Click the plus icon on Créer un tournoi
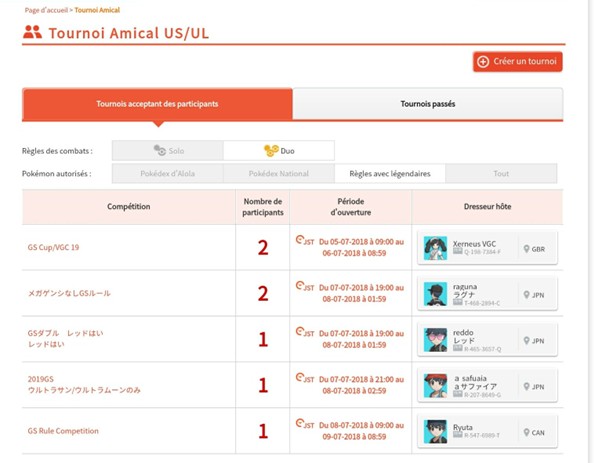The width and height of the screenshot is (602, 463). (483, 61)
